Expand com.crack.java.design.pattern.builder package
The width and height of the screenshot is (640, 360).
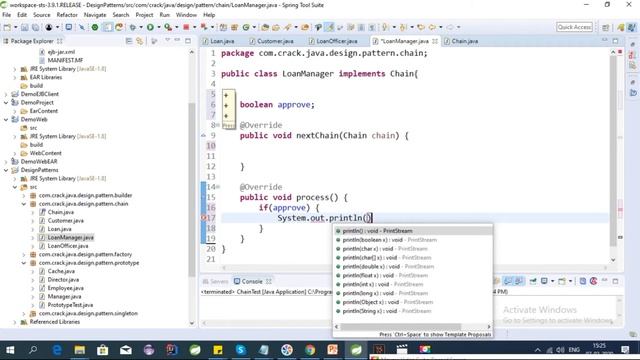point(24,196)
